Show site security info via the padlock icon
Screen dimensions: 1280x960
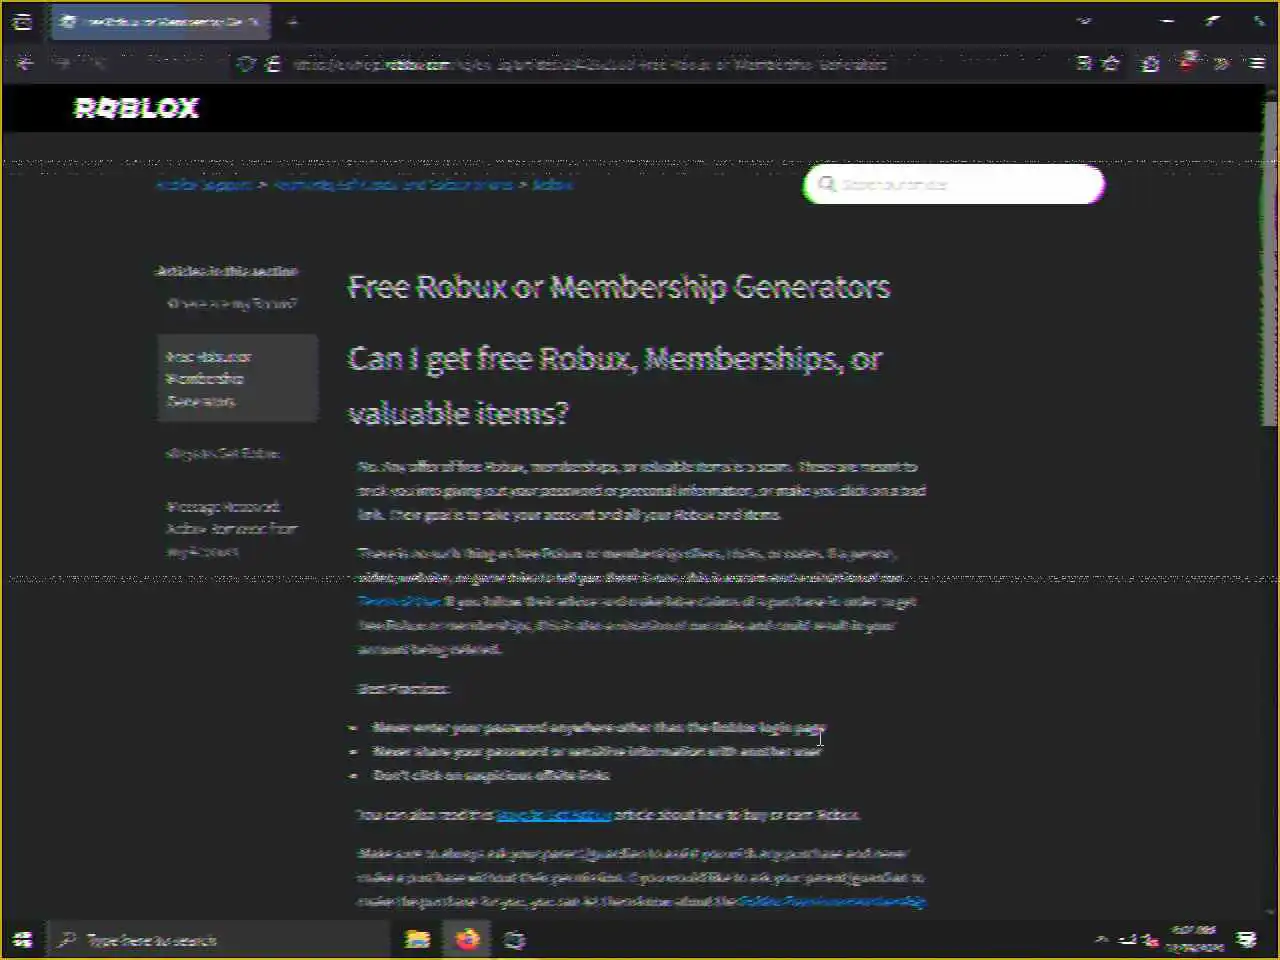[272, 64]
